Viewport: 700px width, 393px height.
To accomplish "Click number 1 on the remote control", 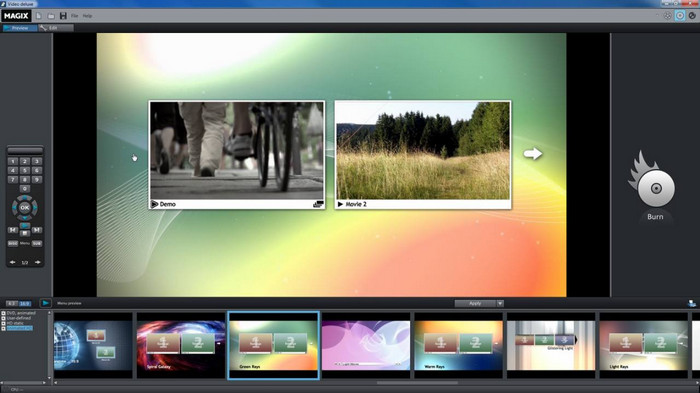I will pos(12,161).
